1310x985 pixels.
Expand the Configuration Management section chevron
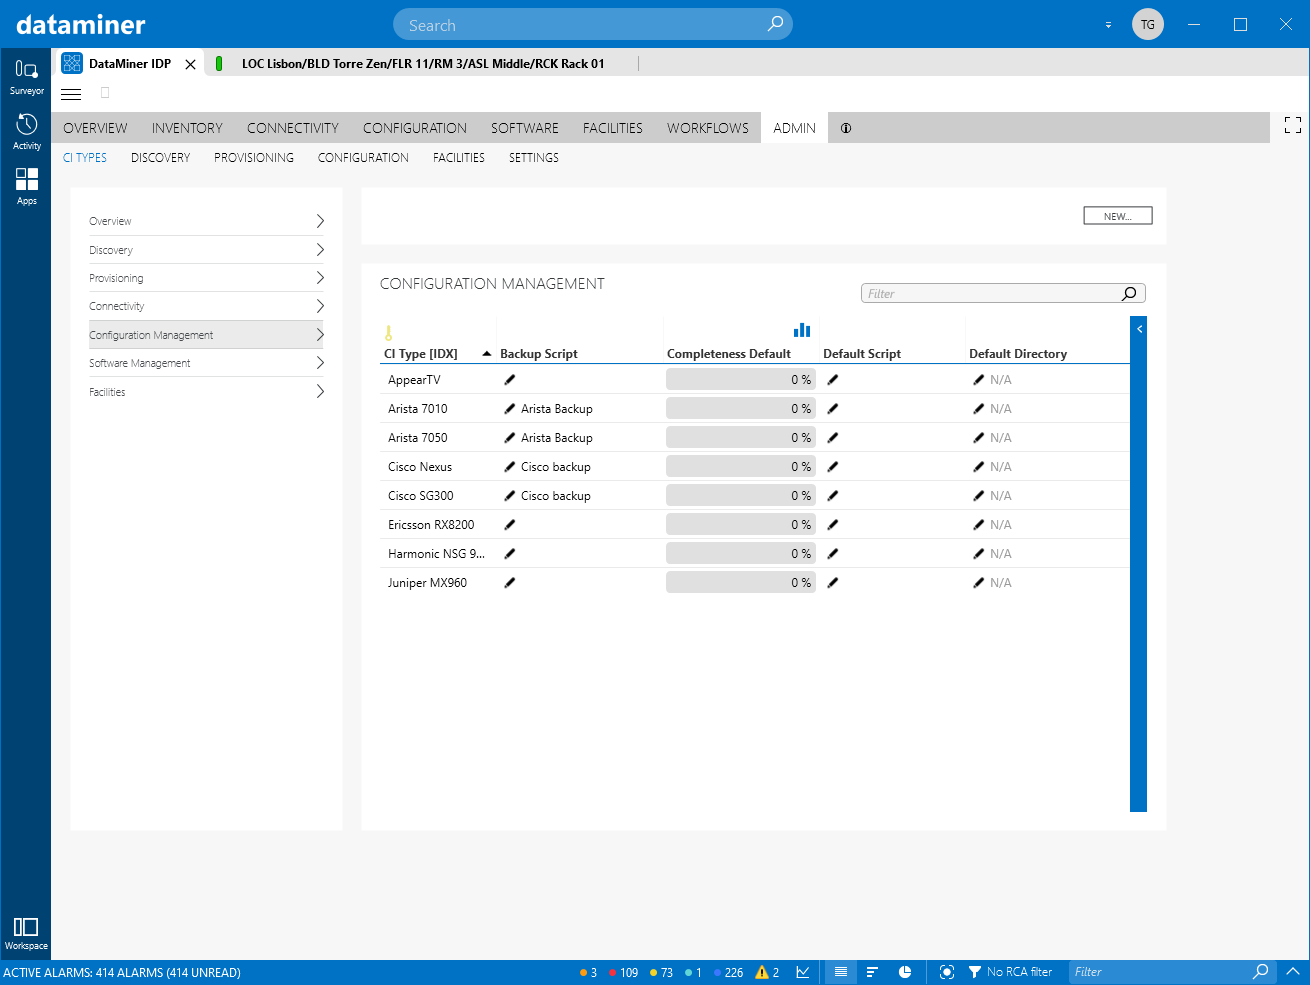click(320, 334)
